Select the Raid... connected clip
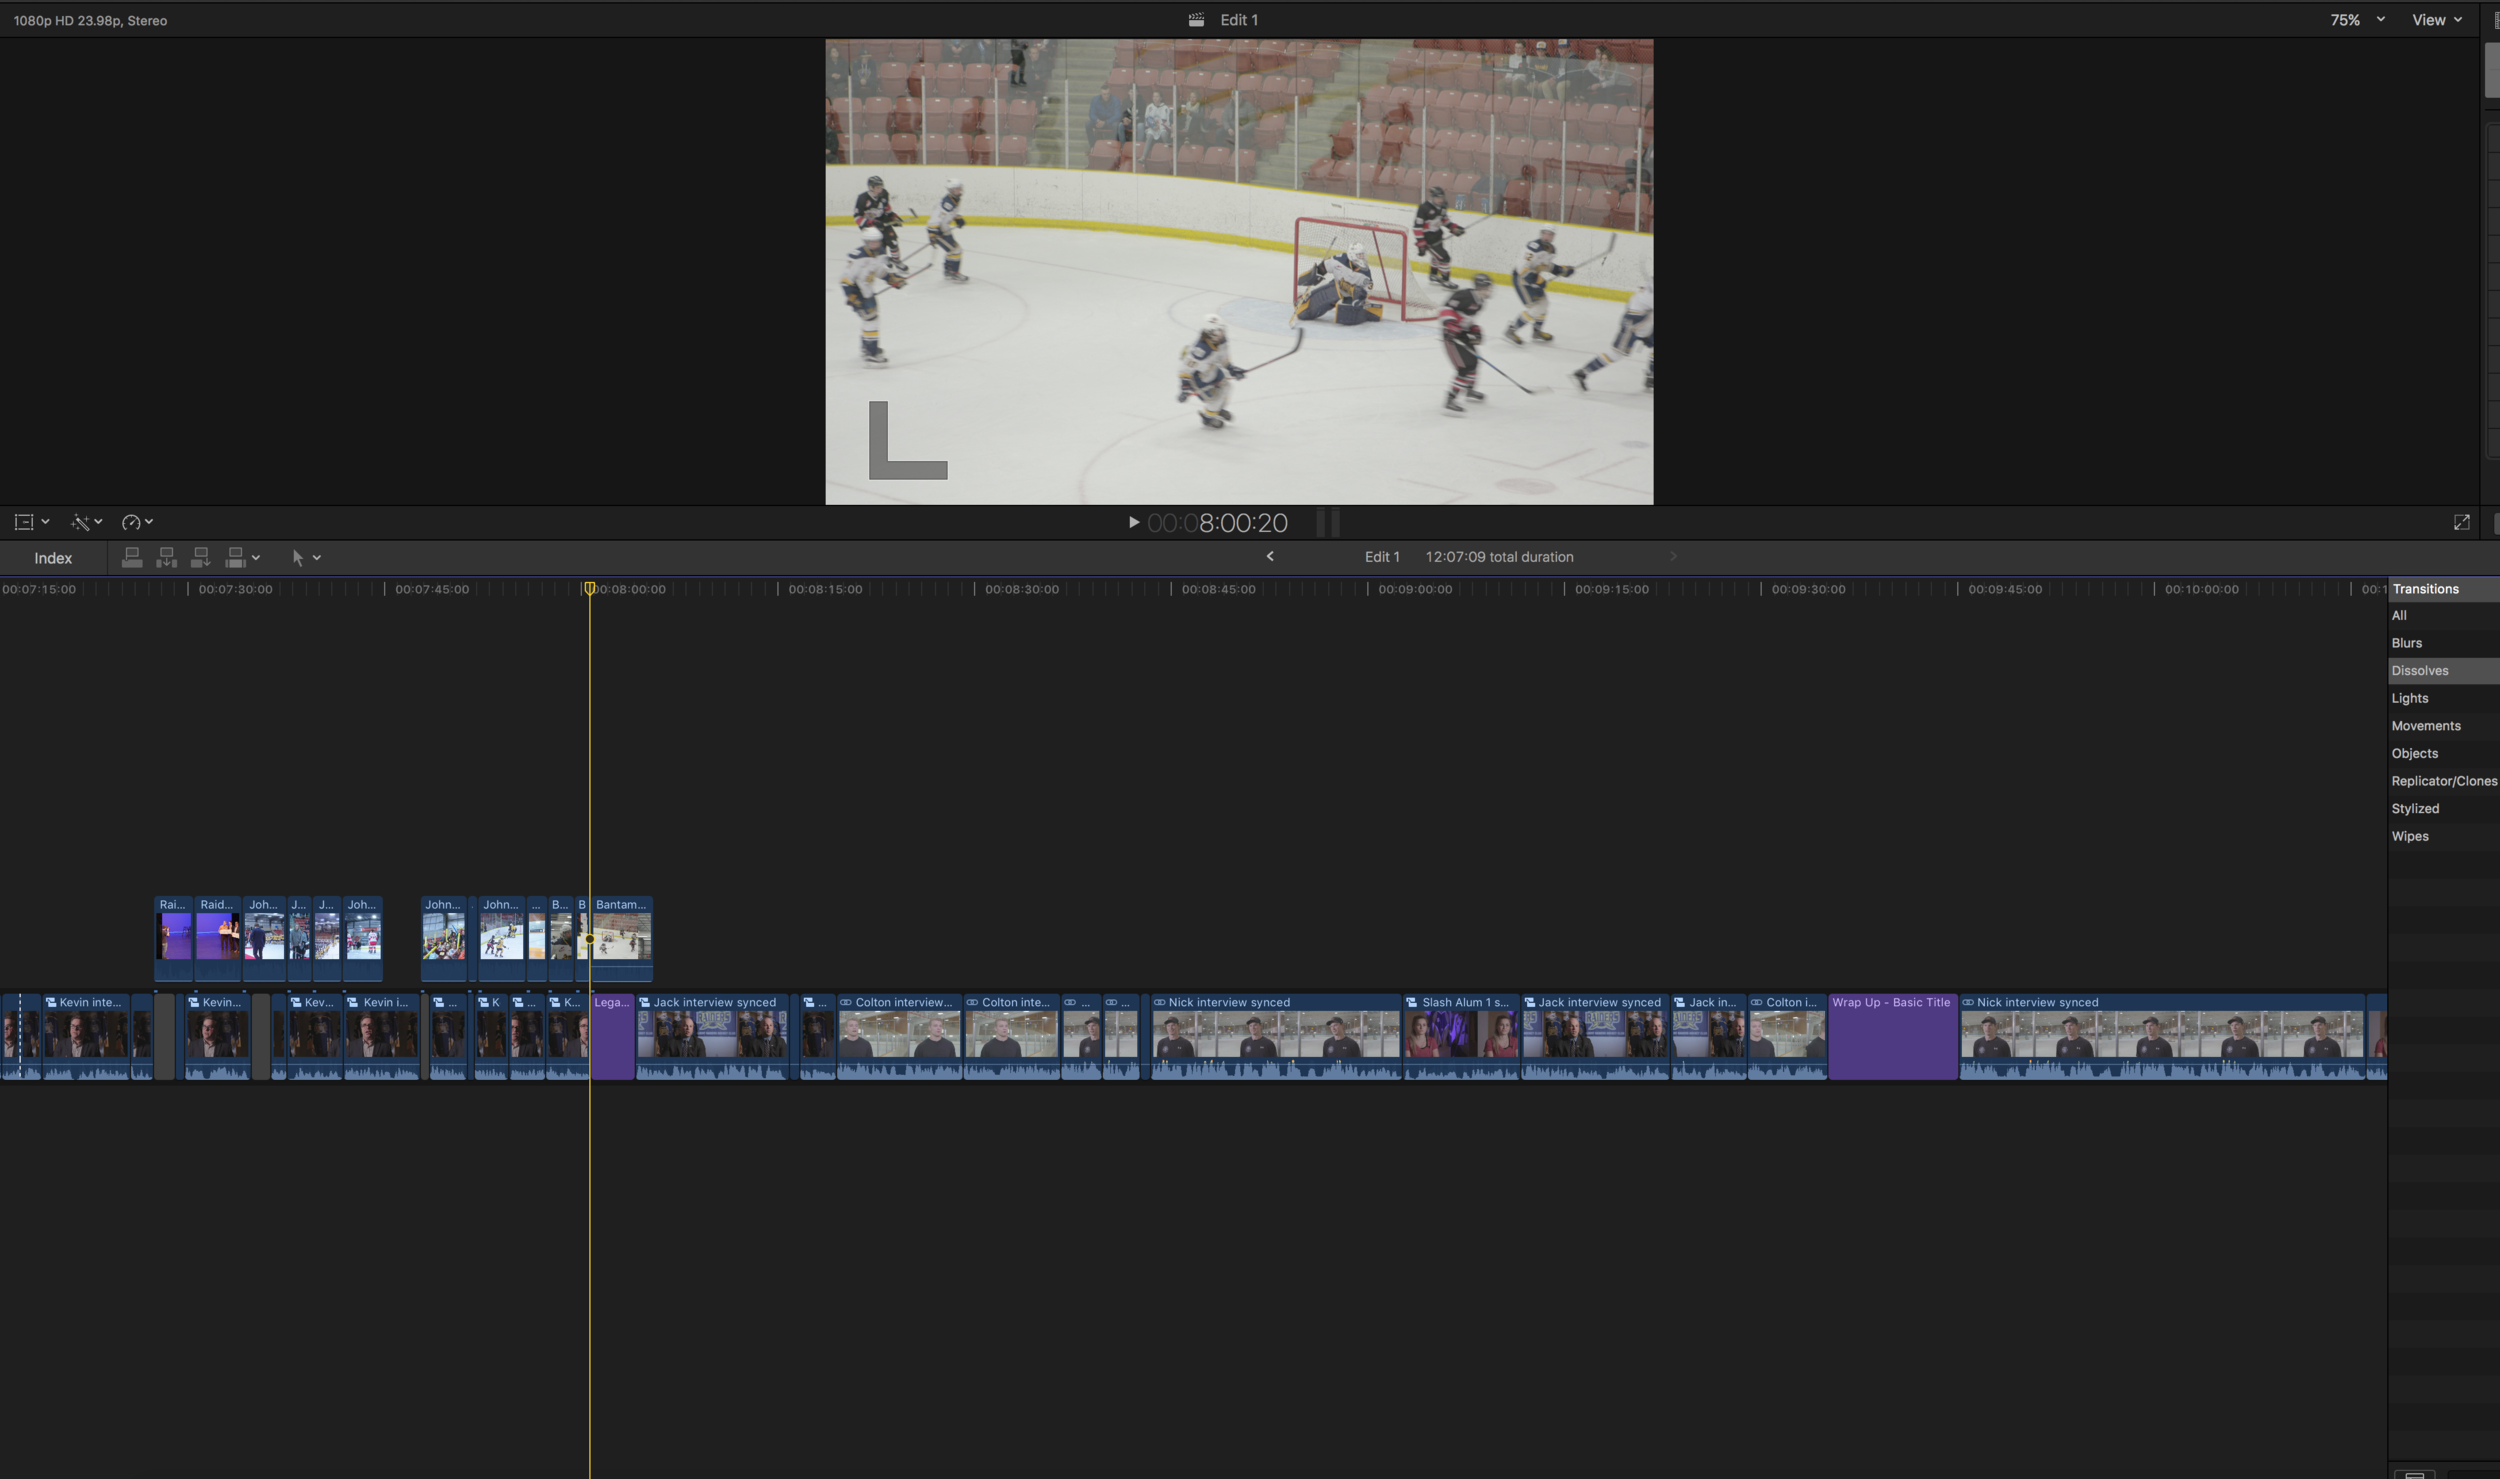 [x=218, y=938]
